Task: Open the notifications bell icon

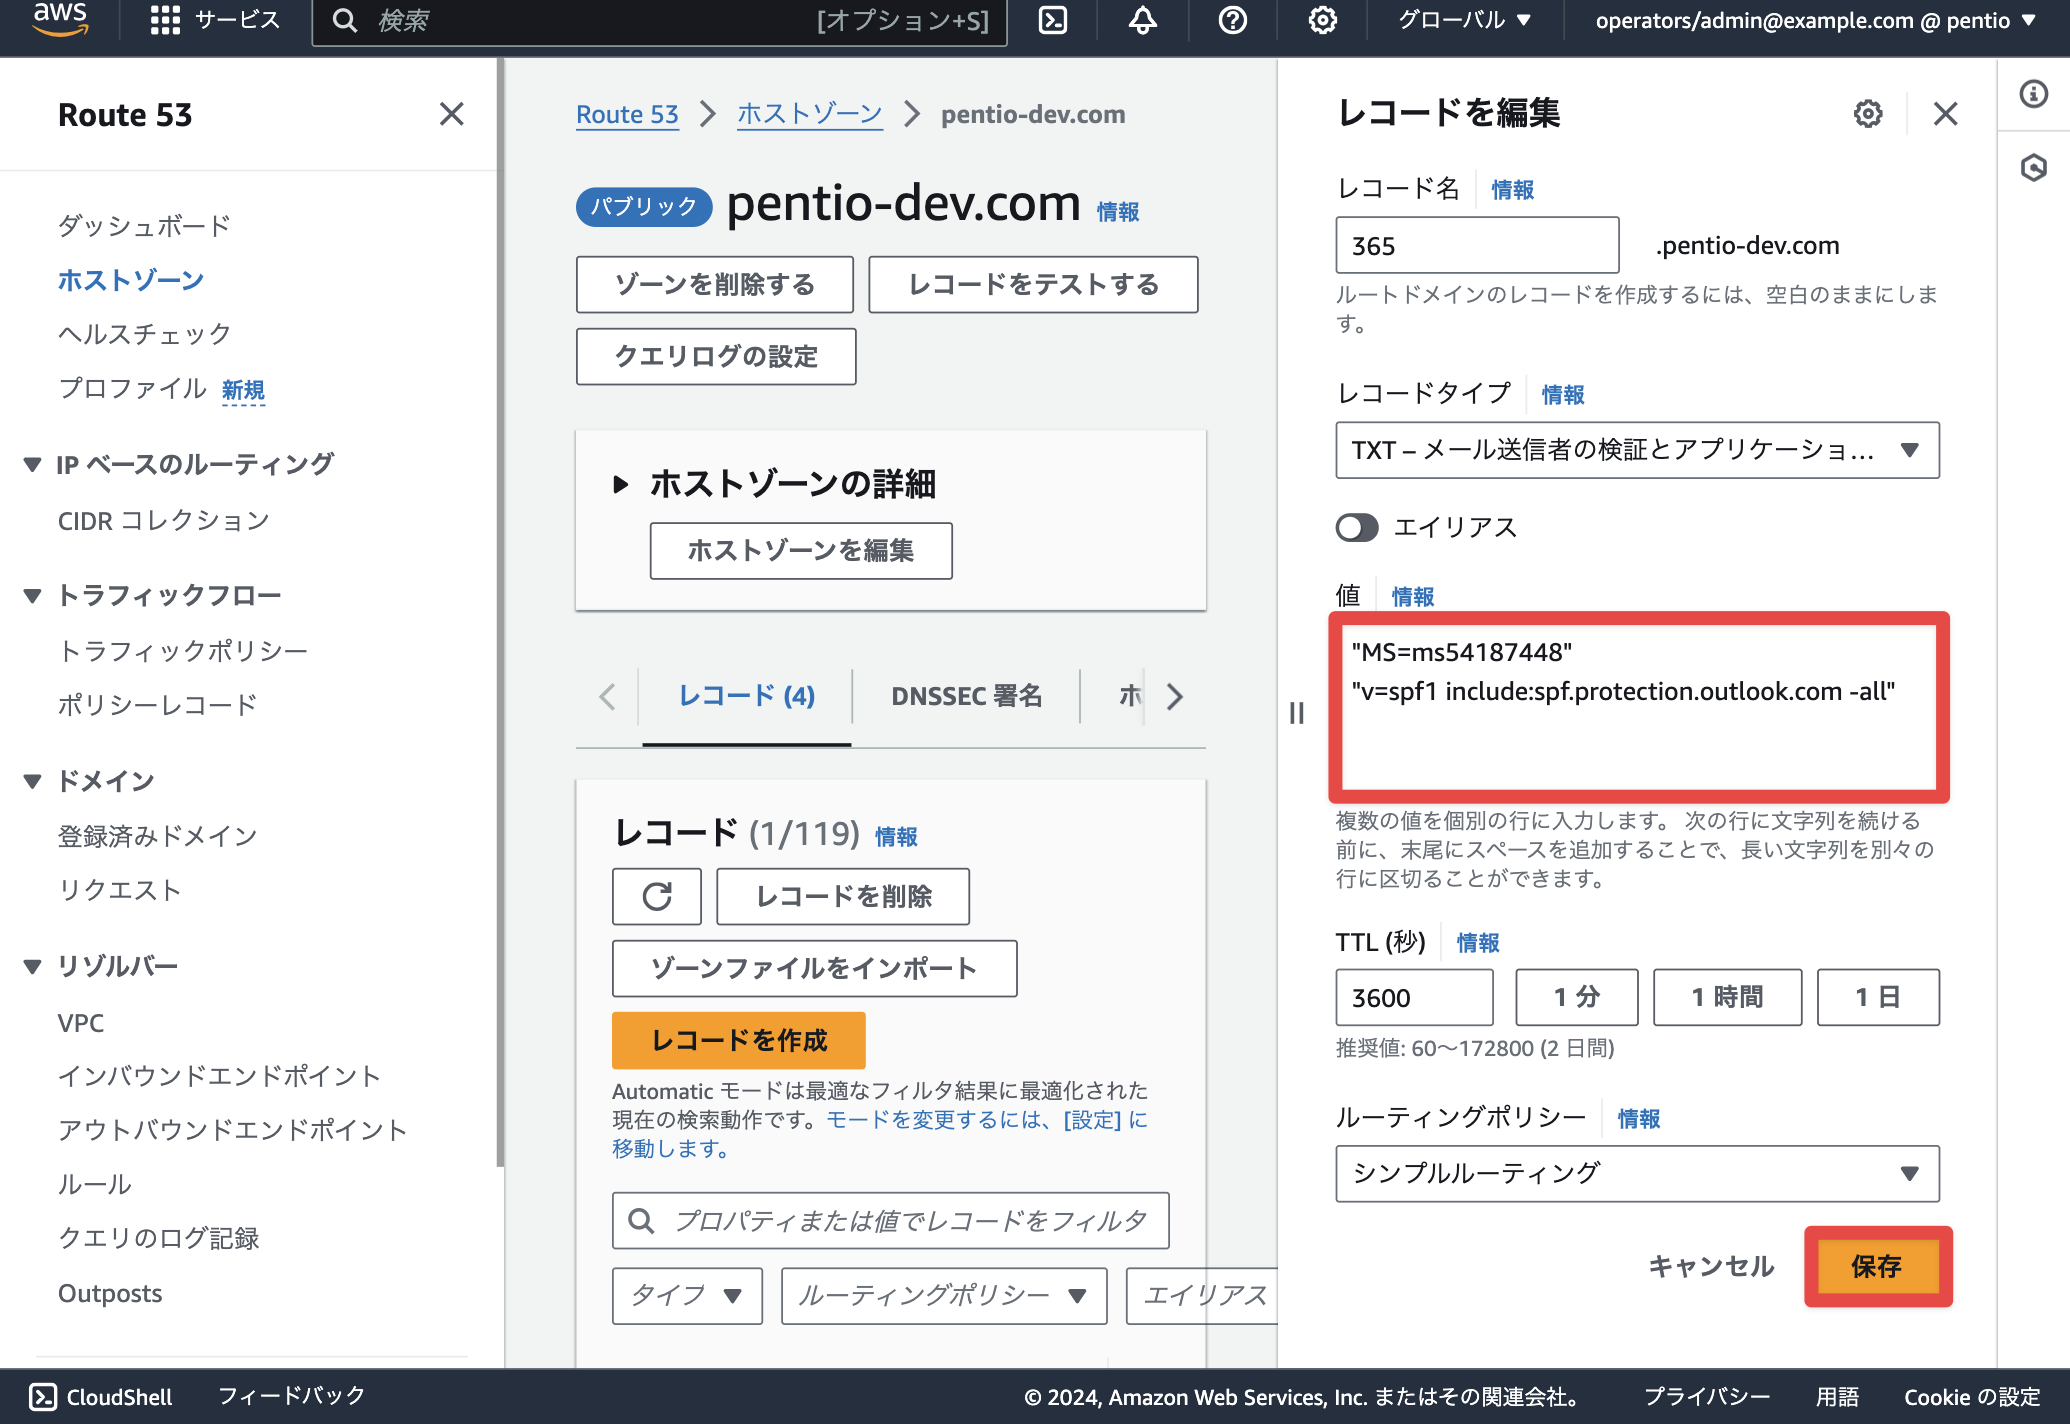Action: [1143, 20]
